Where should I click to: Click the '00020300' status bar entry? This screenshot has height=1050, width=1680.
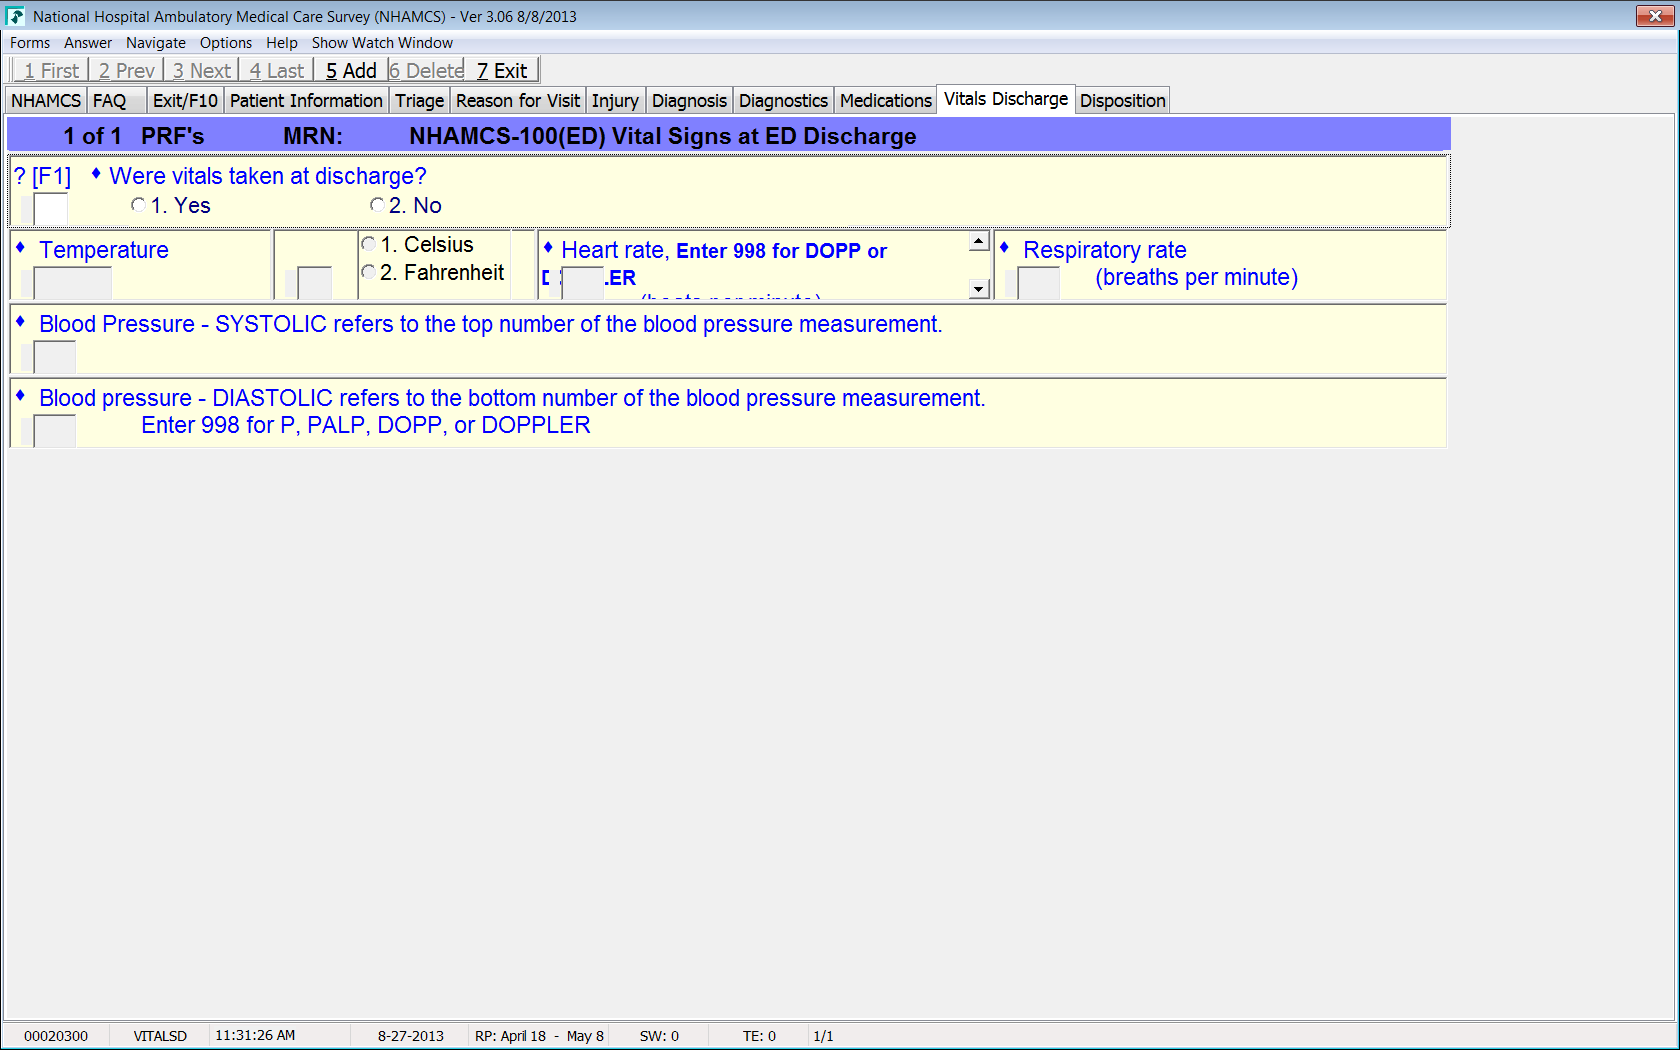click(56, 1036)
